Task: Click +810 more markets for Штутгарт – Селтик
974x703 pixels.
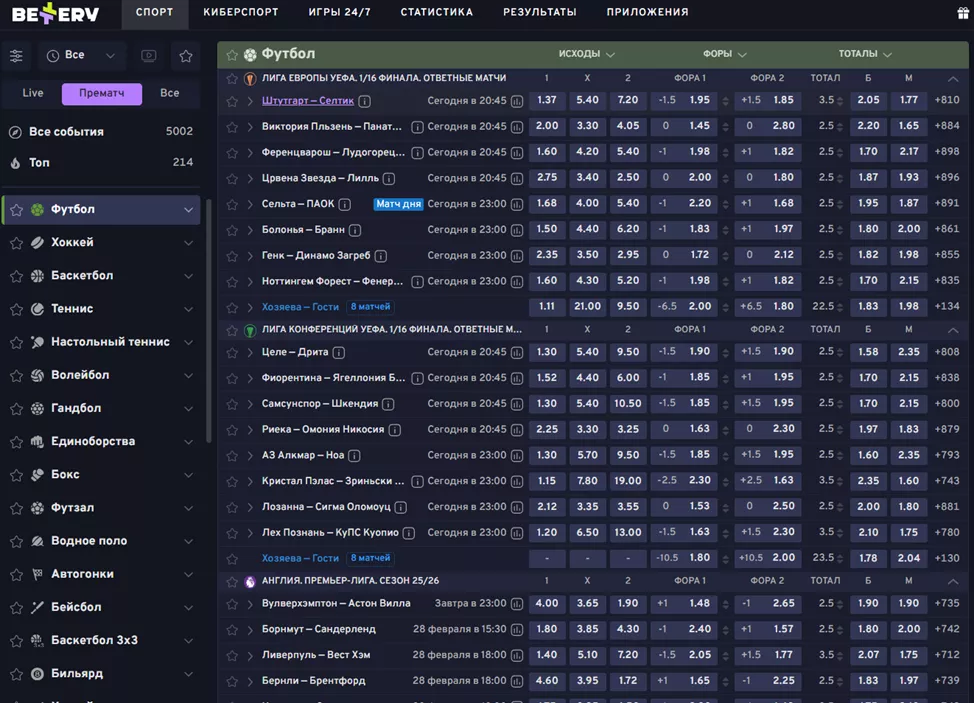Action: [946, 101]
